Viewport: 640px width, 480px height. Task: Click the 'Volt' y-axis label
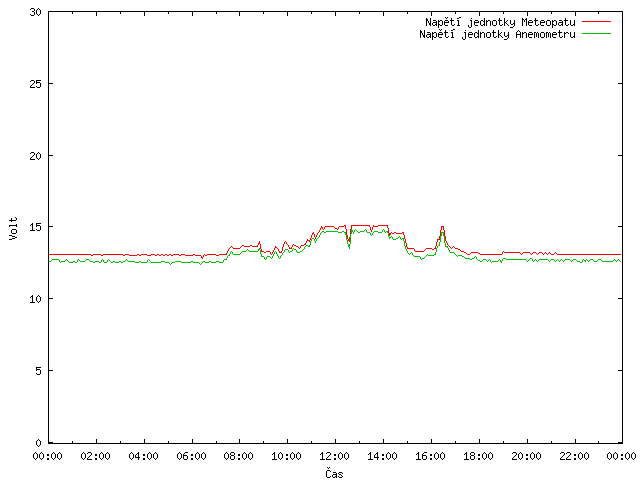tap(13, 228)
